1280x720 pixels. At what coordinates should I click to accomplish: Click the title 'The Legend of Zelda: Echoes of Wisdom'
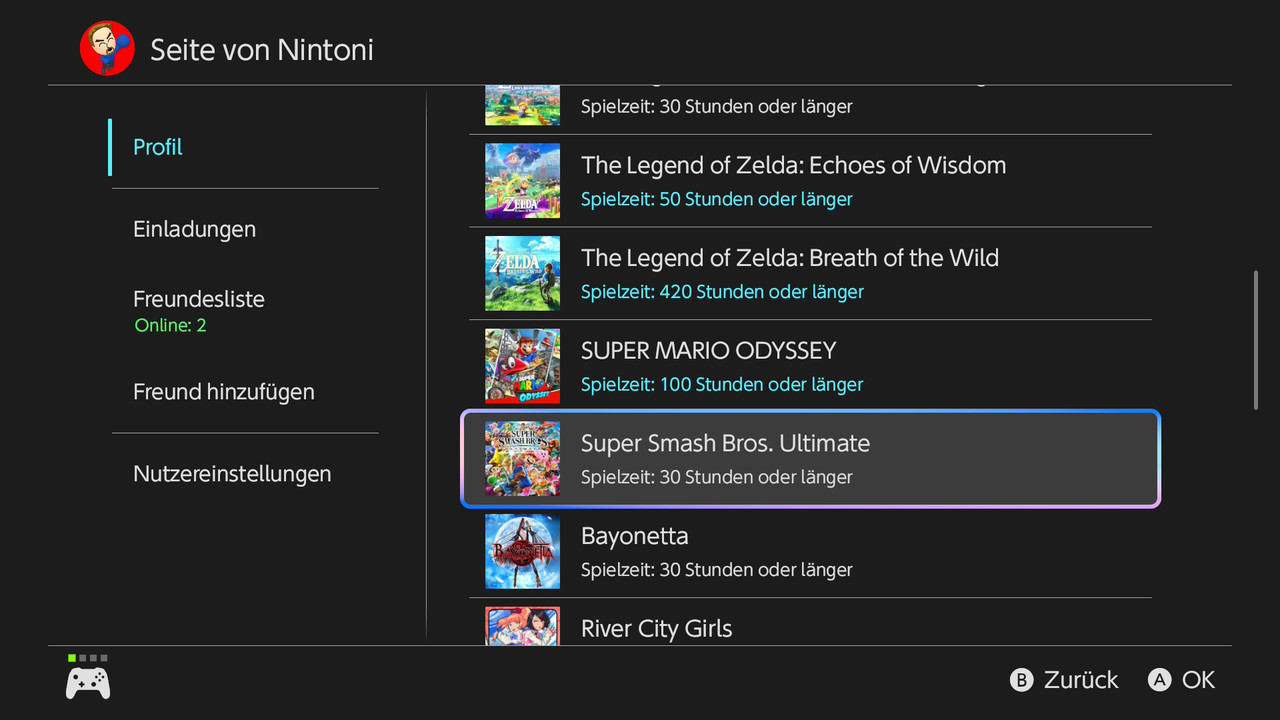click(794, 165)
